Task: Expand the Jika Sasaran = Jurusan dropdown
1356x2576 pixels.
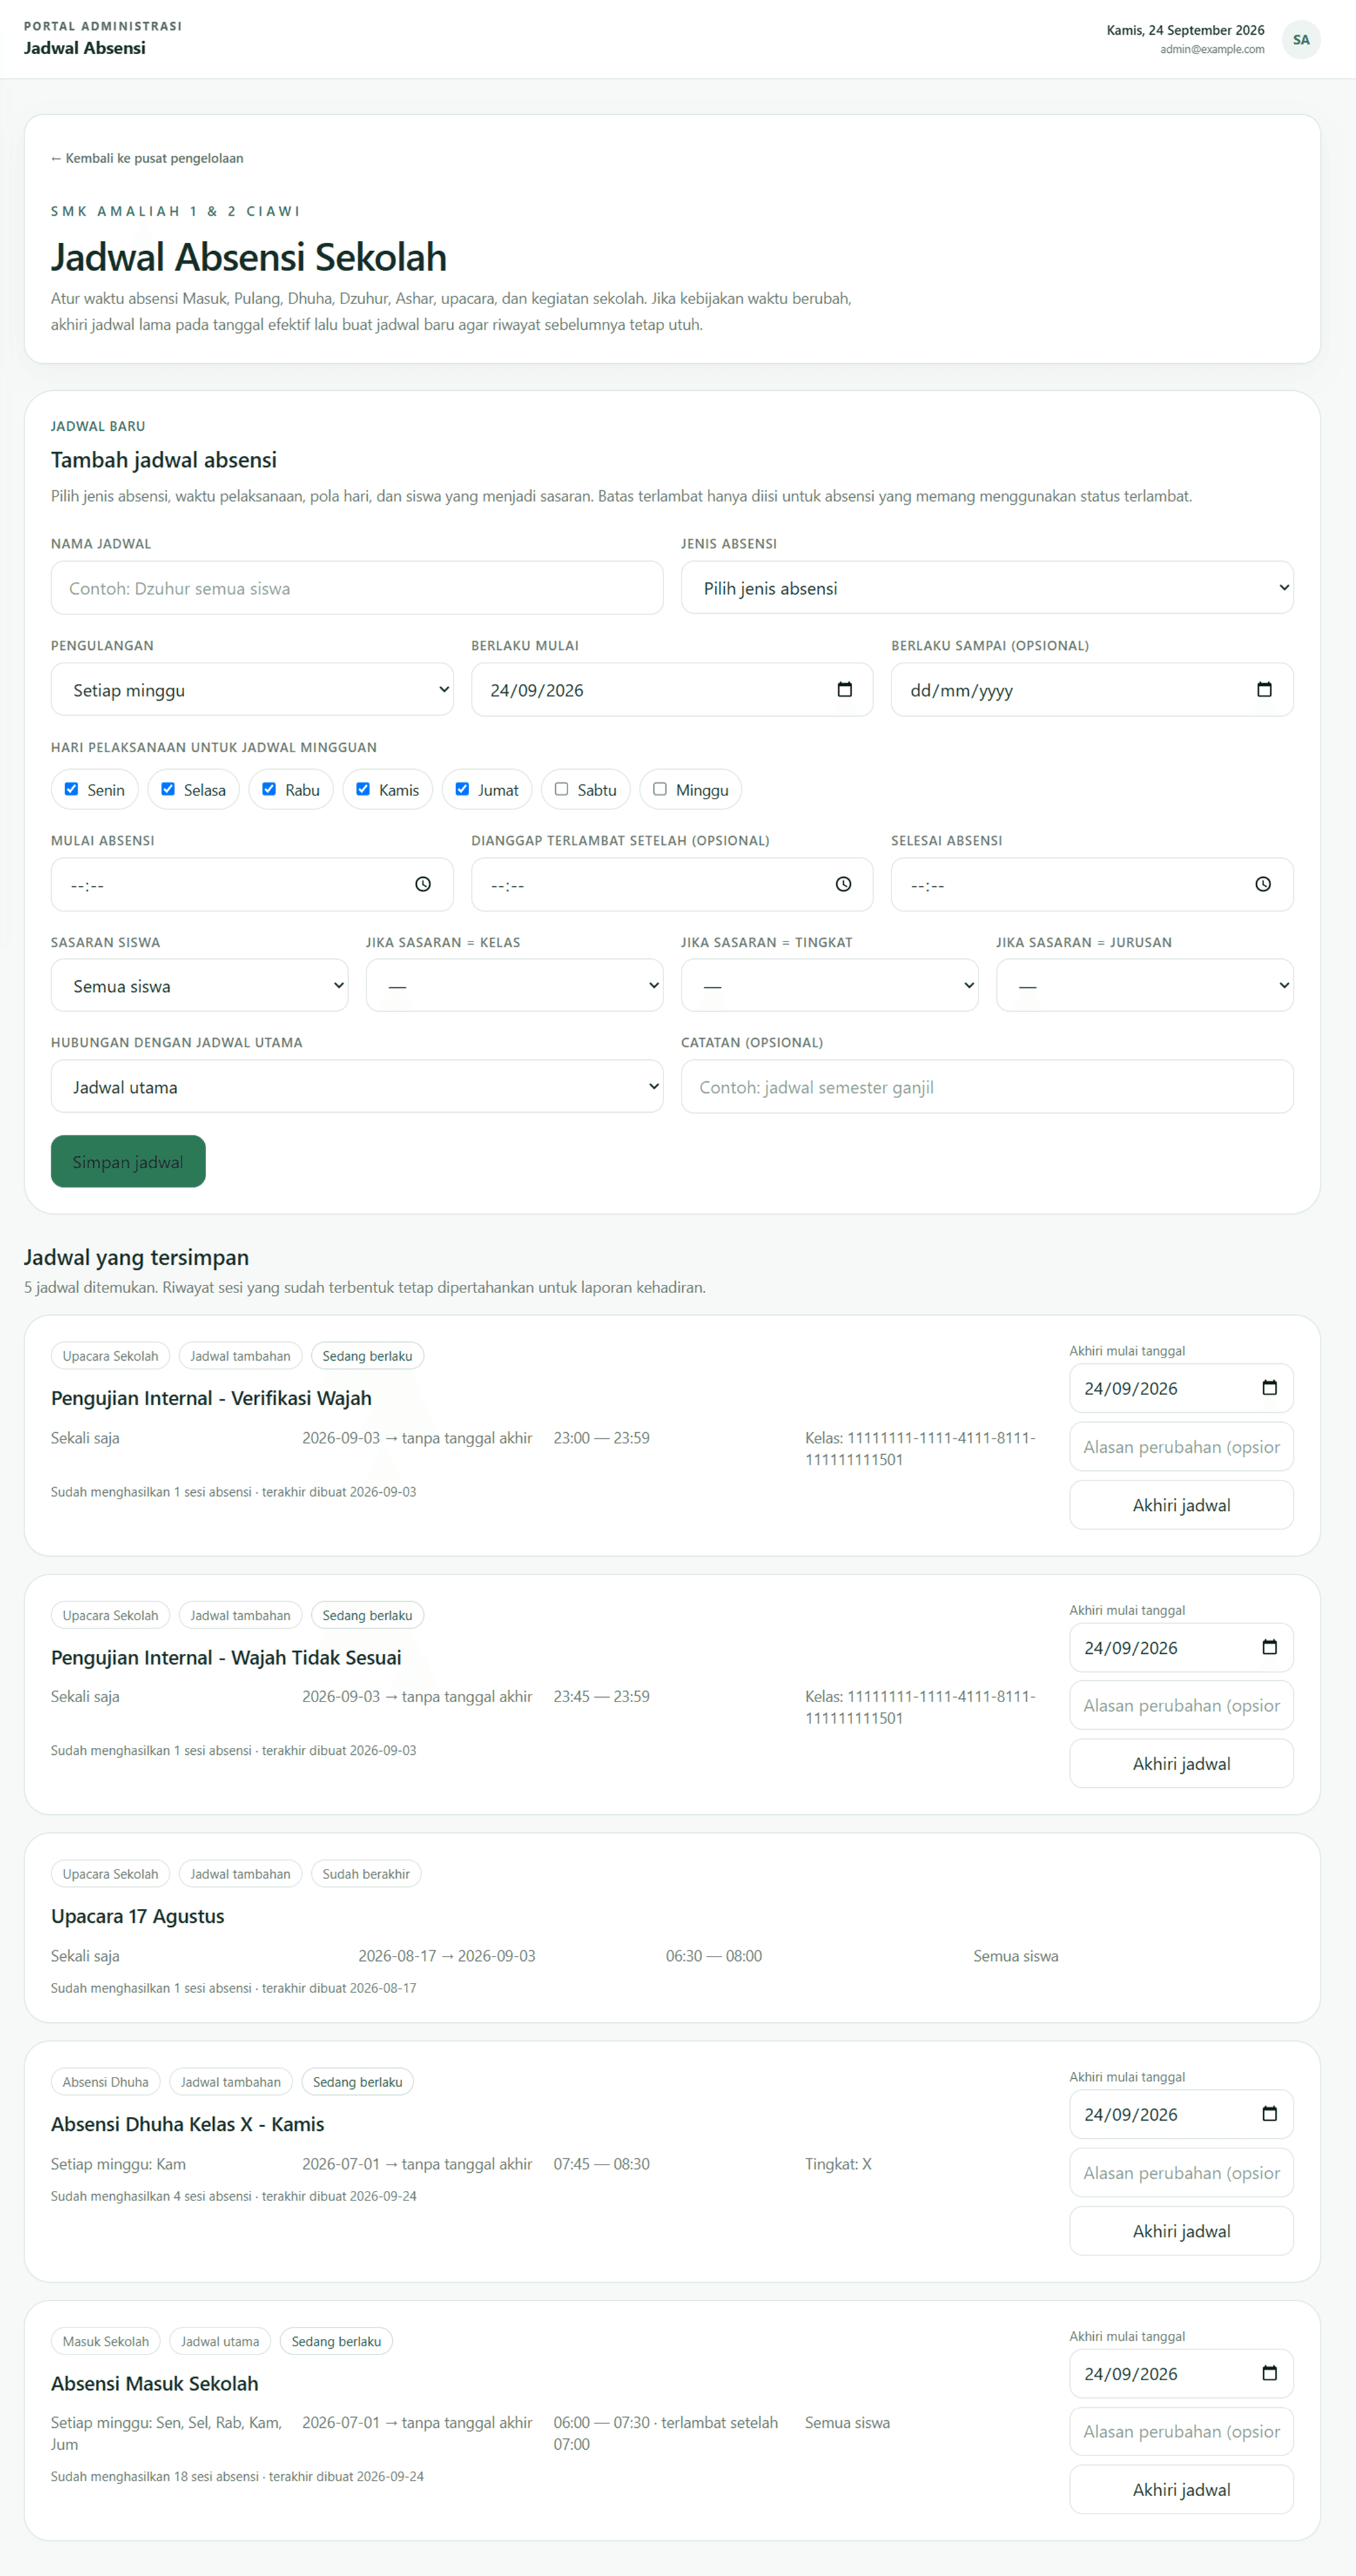Action: [1144, 986]
